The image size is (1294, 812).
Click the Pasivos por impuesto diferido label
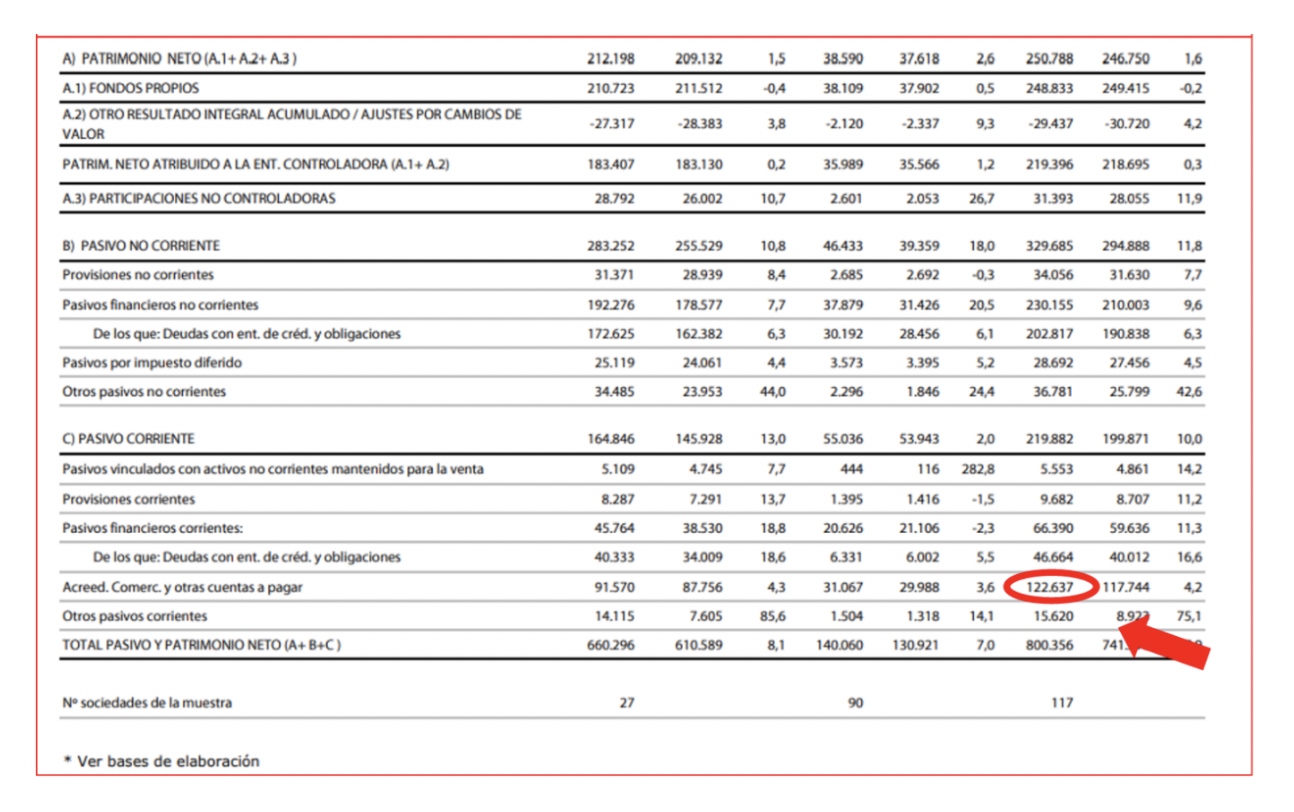152,362
